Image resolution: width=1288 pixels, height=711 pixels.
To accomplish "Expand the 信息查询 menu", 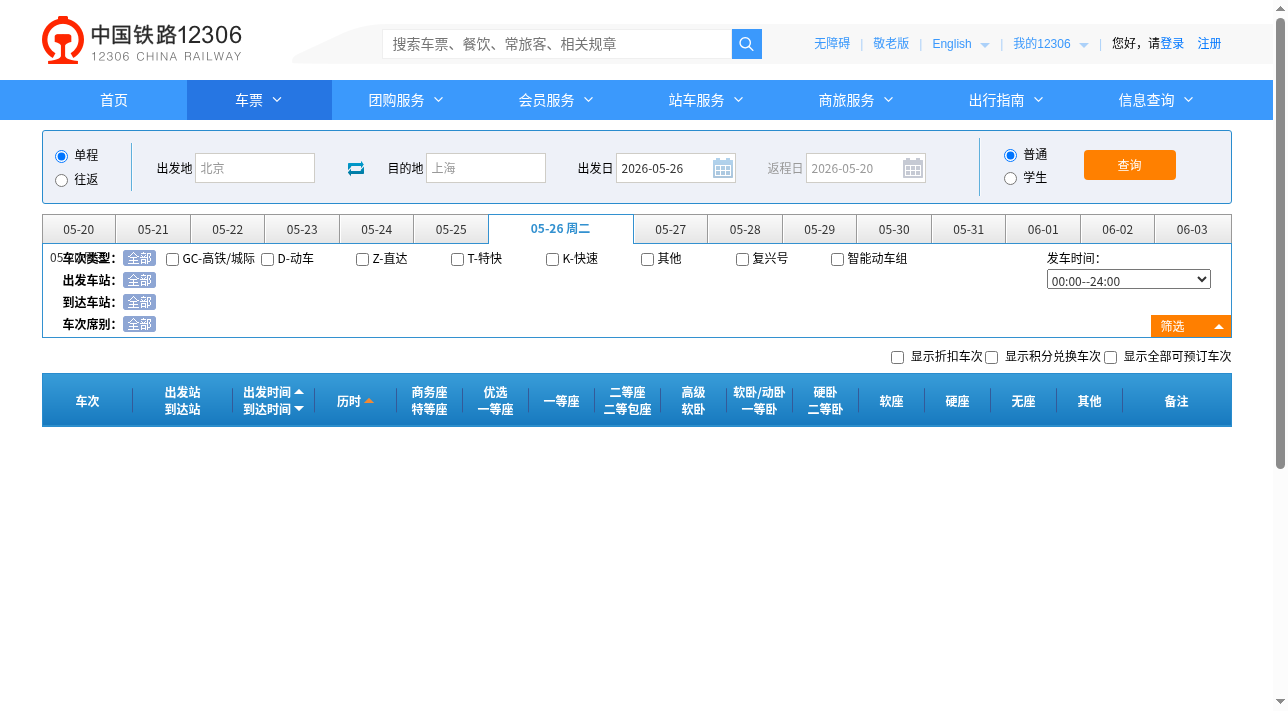I will point(1156,100).
